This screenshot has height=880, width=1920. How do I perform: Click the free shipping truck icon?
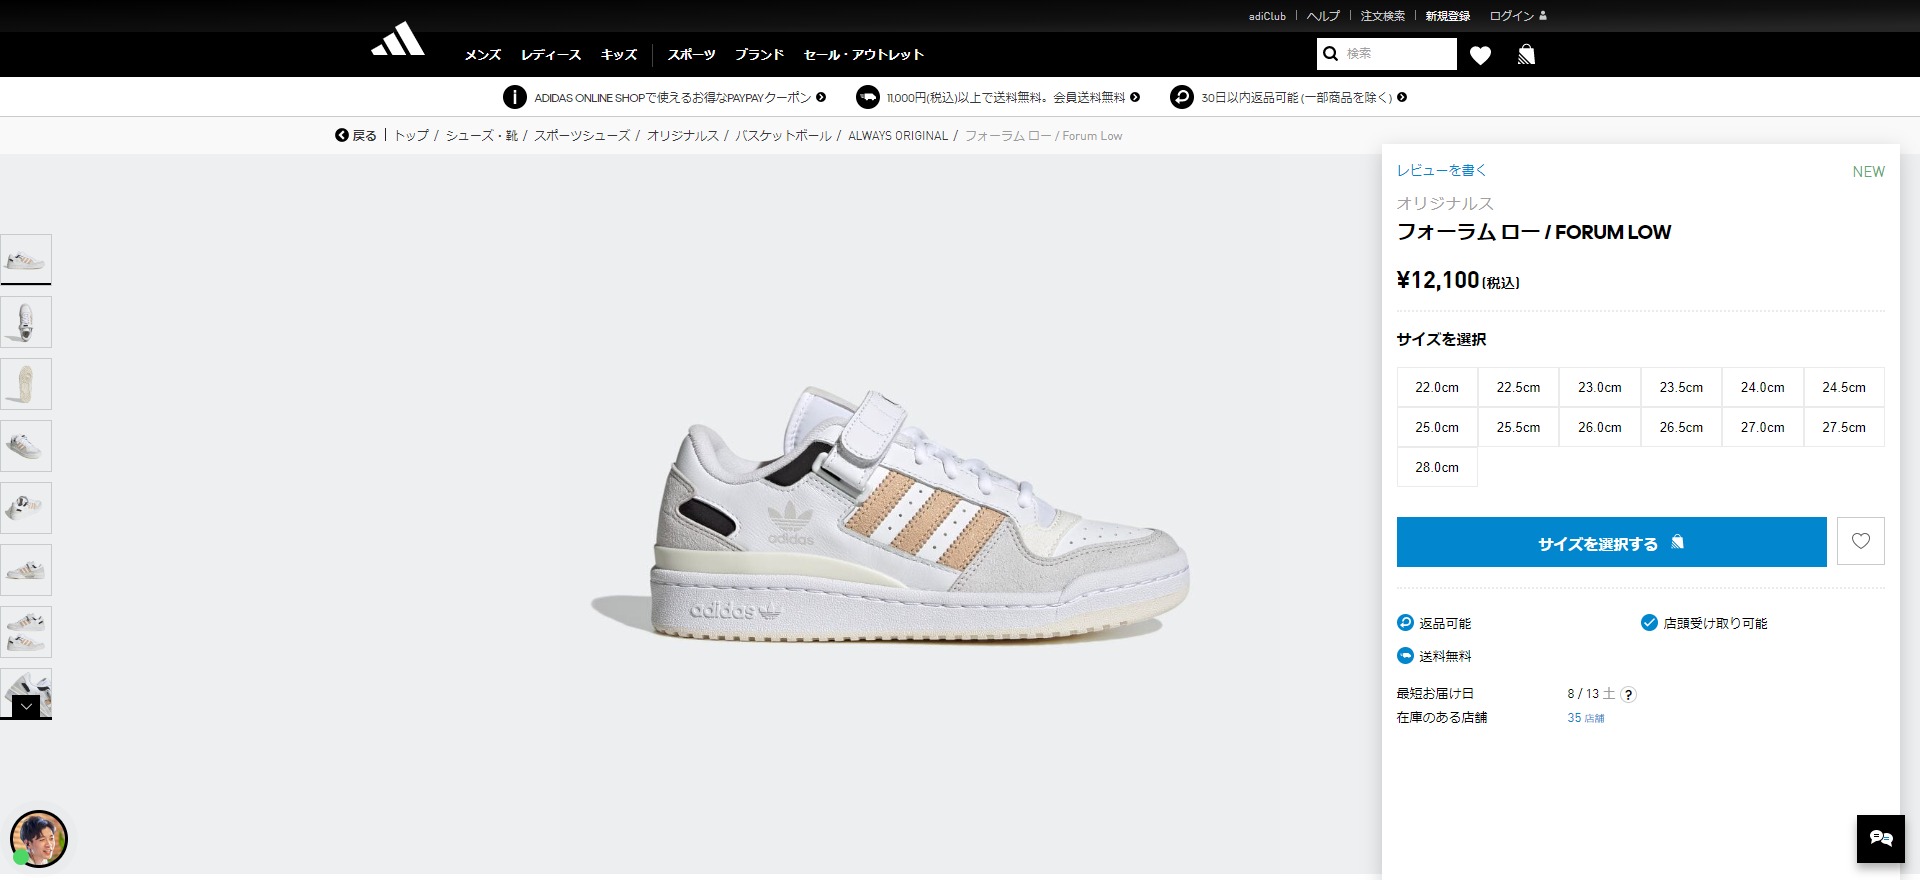(x=867, y=97)
